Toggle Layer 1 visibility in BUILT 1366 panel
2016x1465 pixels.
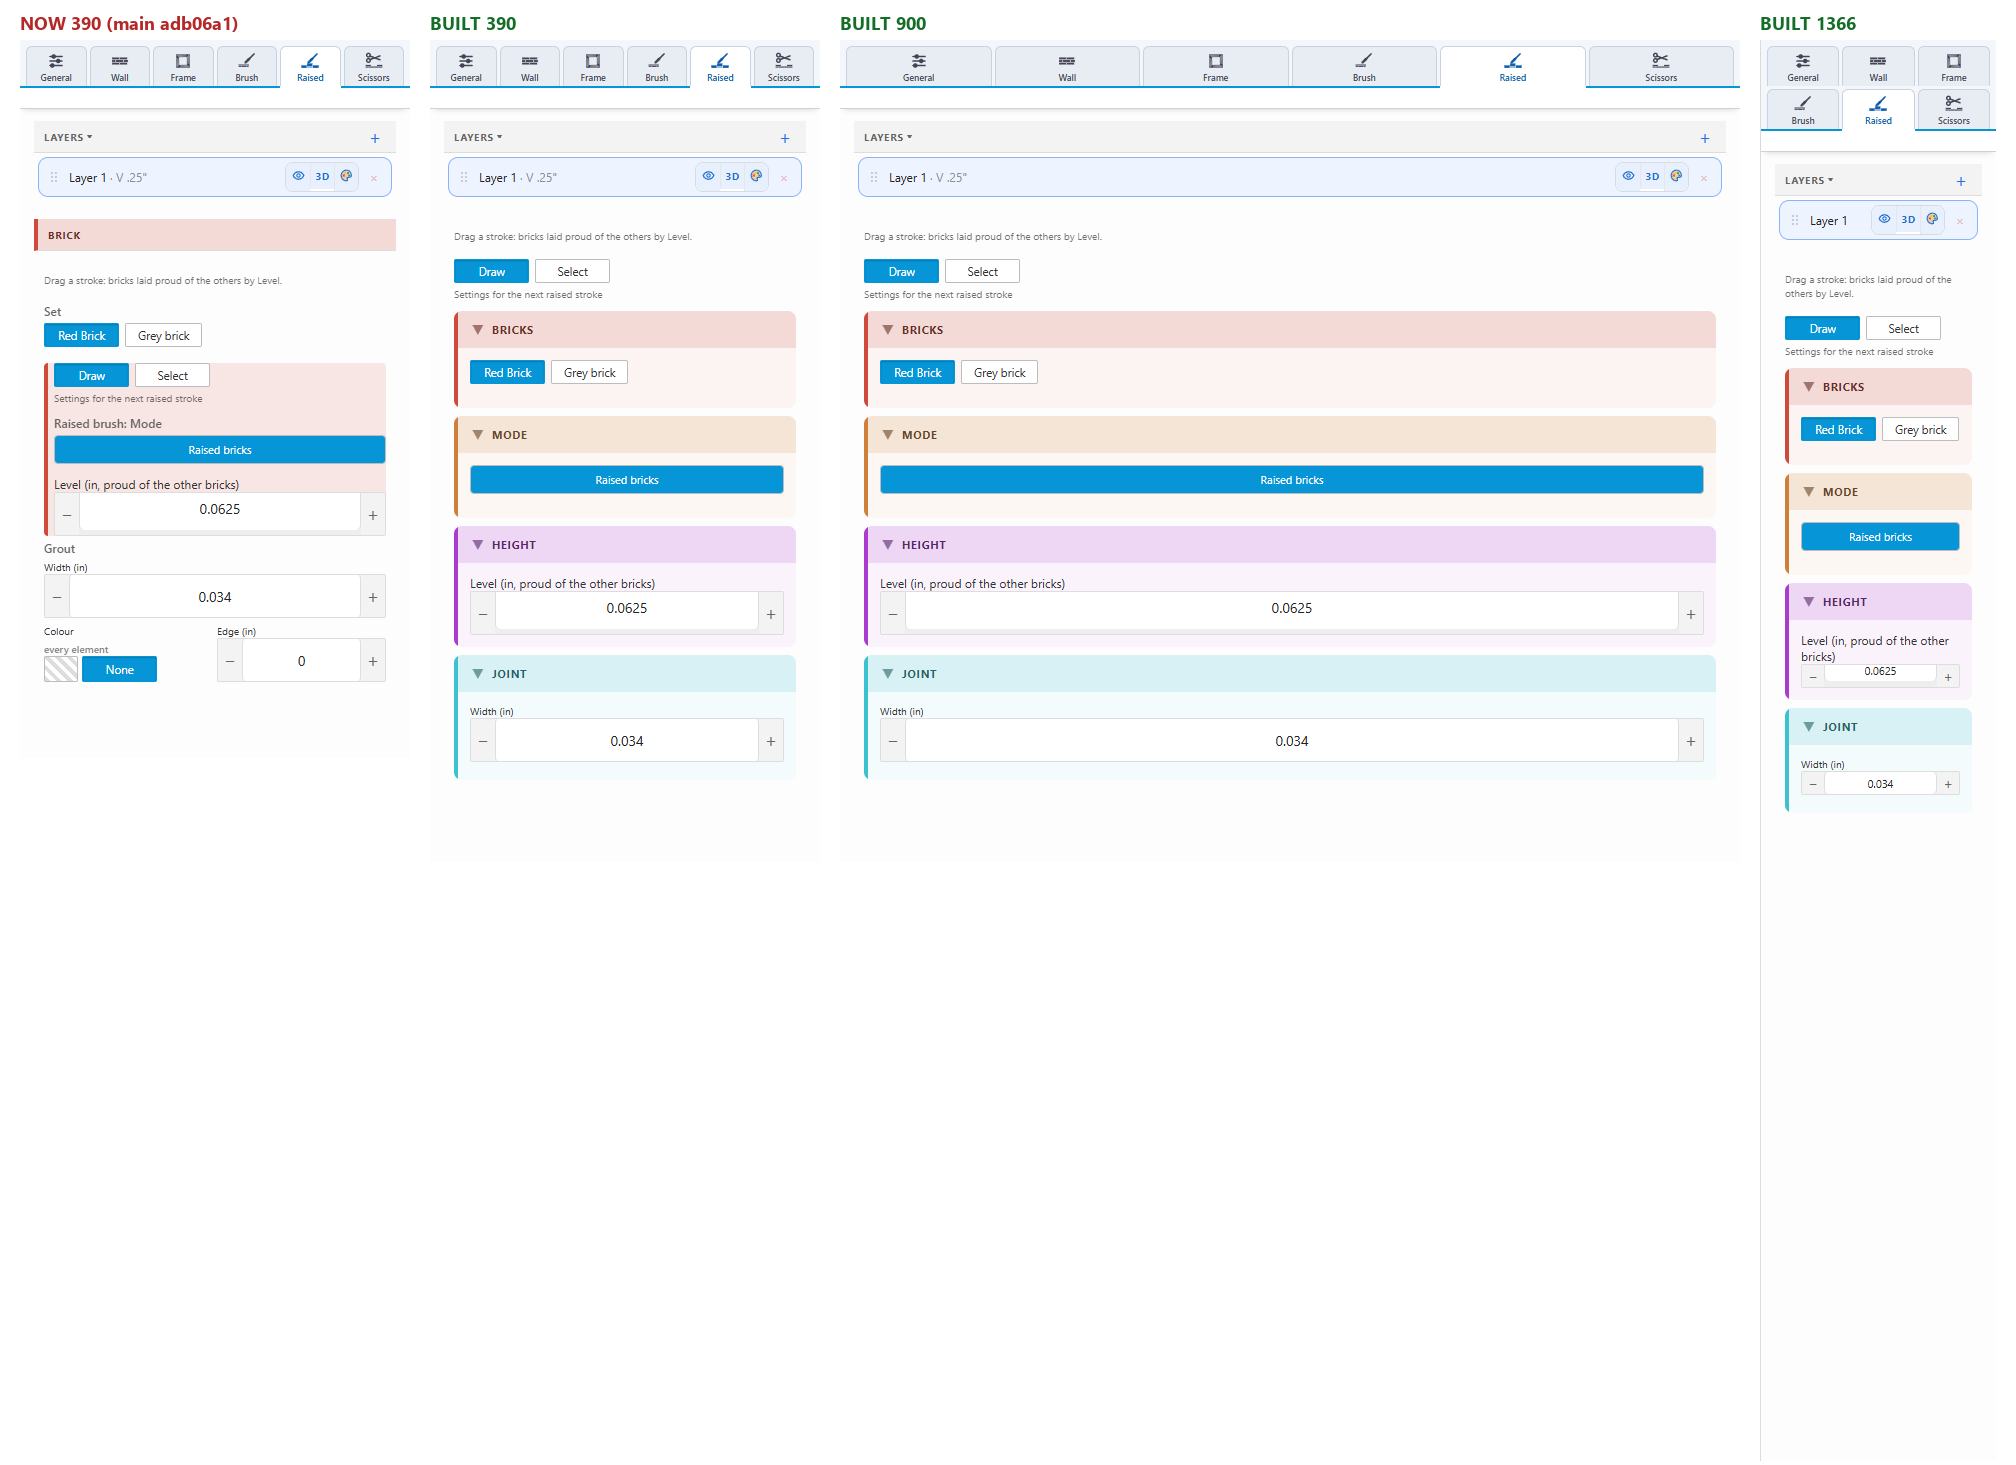[1884, 219]
